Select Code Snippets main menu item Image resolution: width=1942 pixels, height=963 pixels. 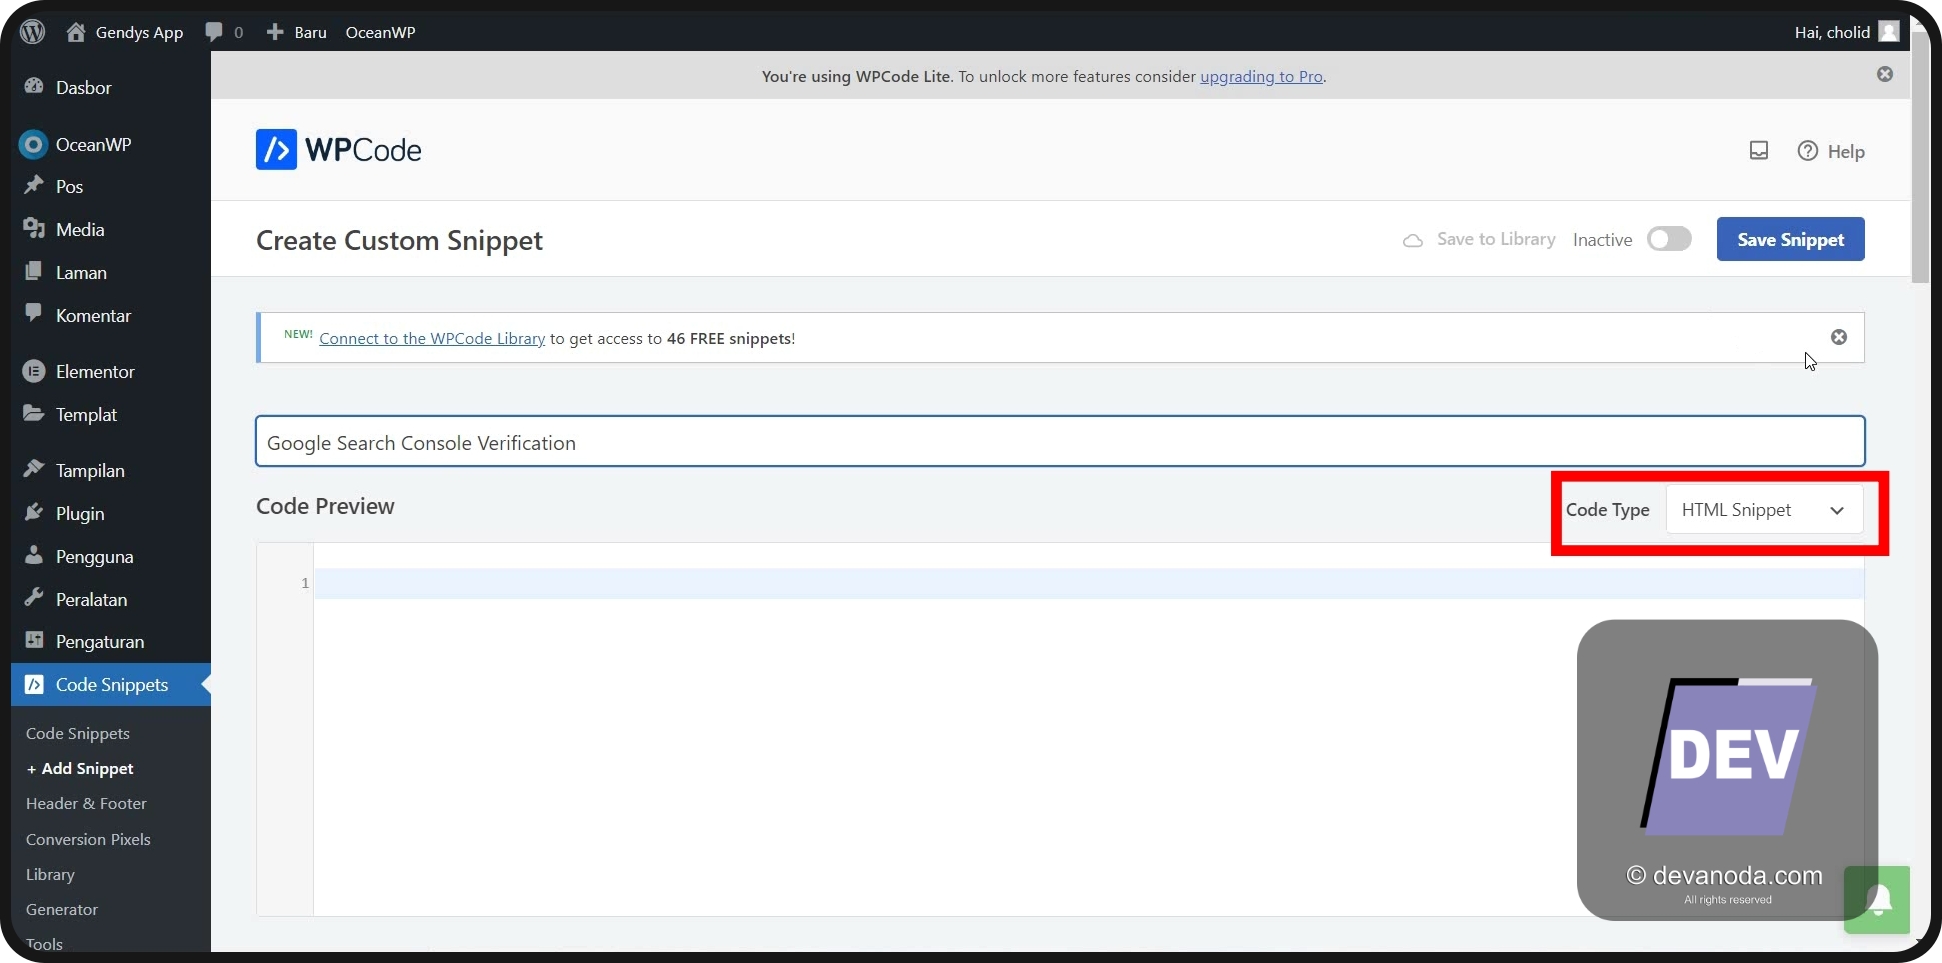(x=110, y=685)
